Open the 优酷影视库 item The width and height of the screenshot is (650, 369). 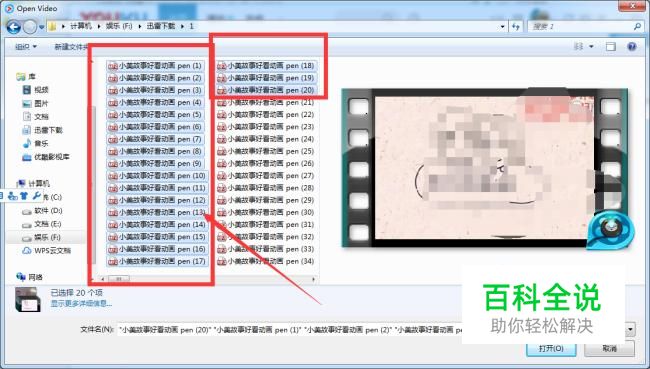coord(46,157)
